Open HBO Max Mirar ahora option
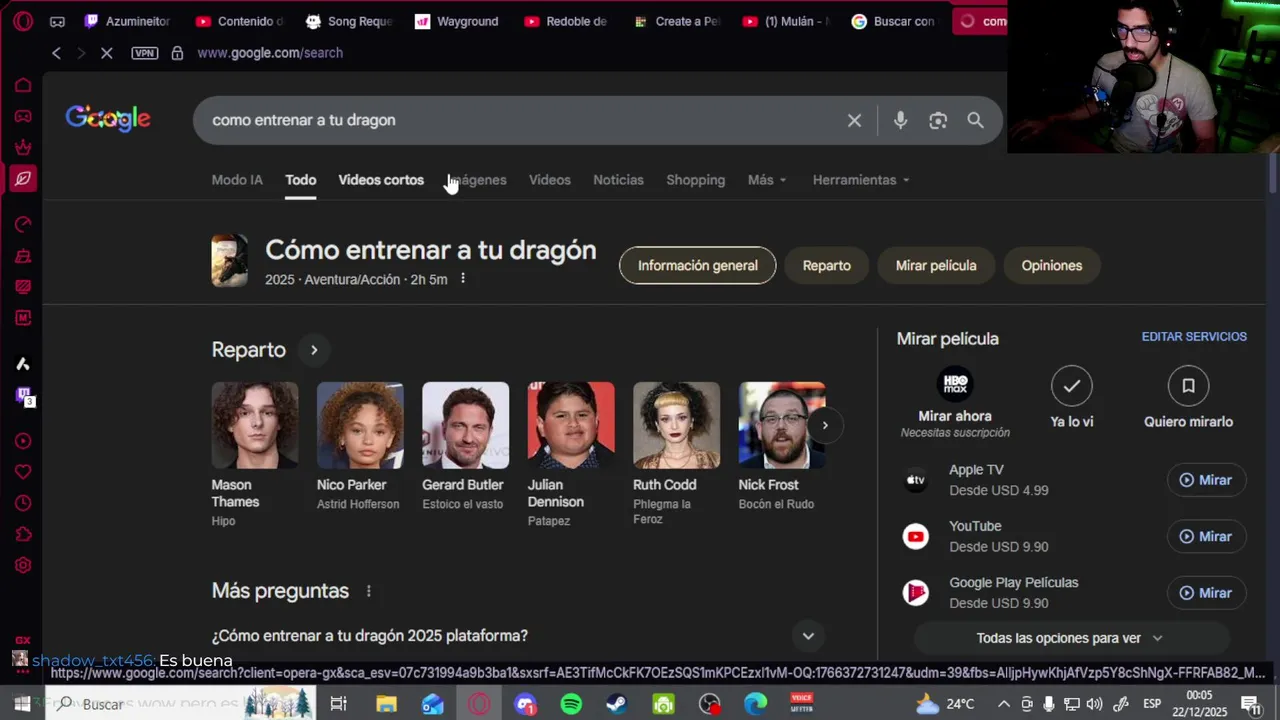 pos(955,402)
